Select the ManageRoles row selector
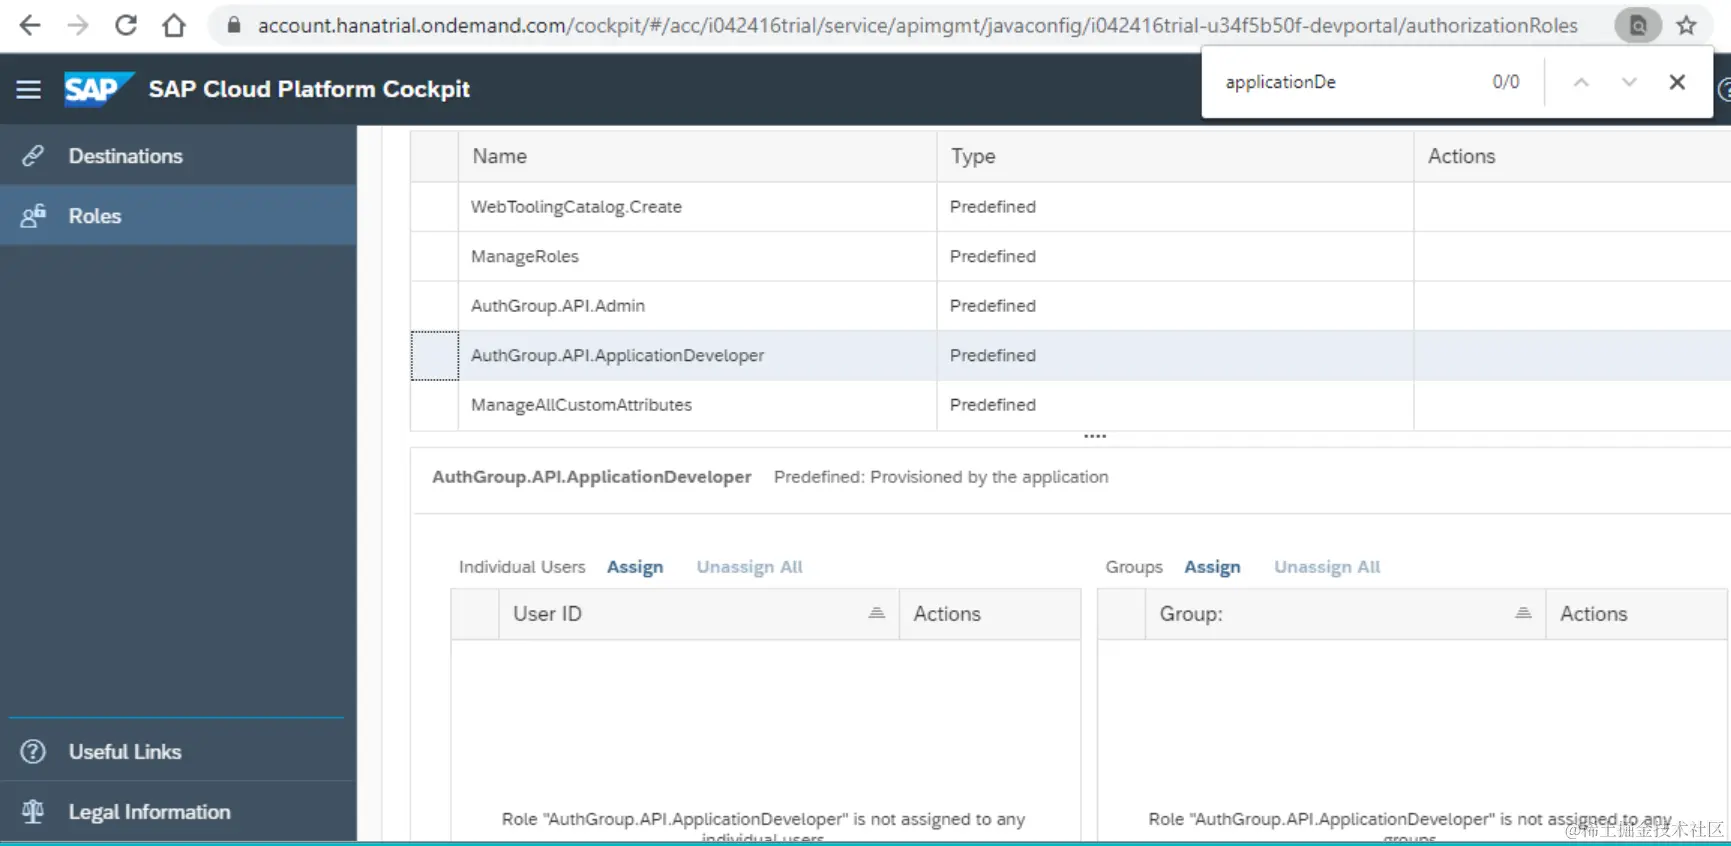This screenshot has height=846, width=1731. [435, 257]
